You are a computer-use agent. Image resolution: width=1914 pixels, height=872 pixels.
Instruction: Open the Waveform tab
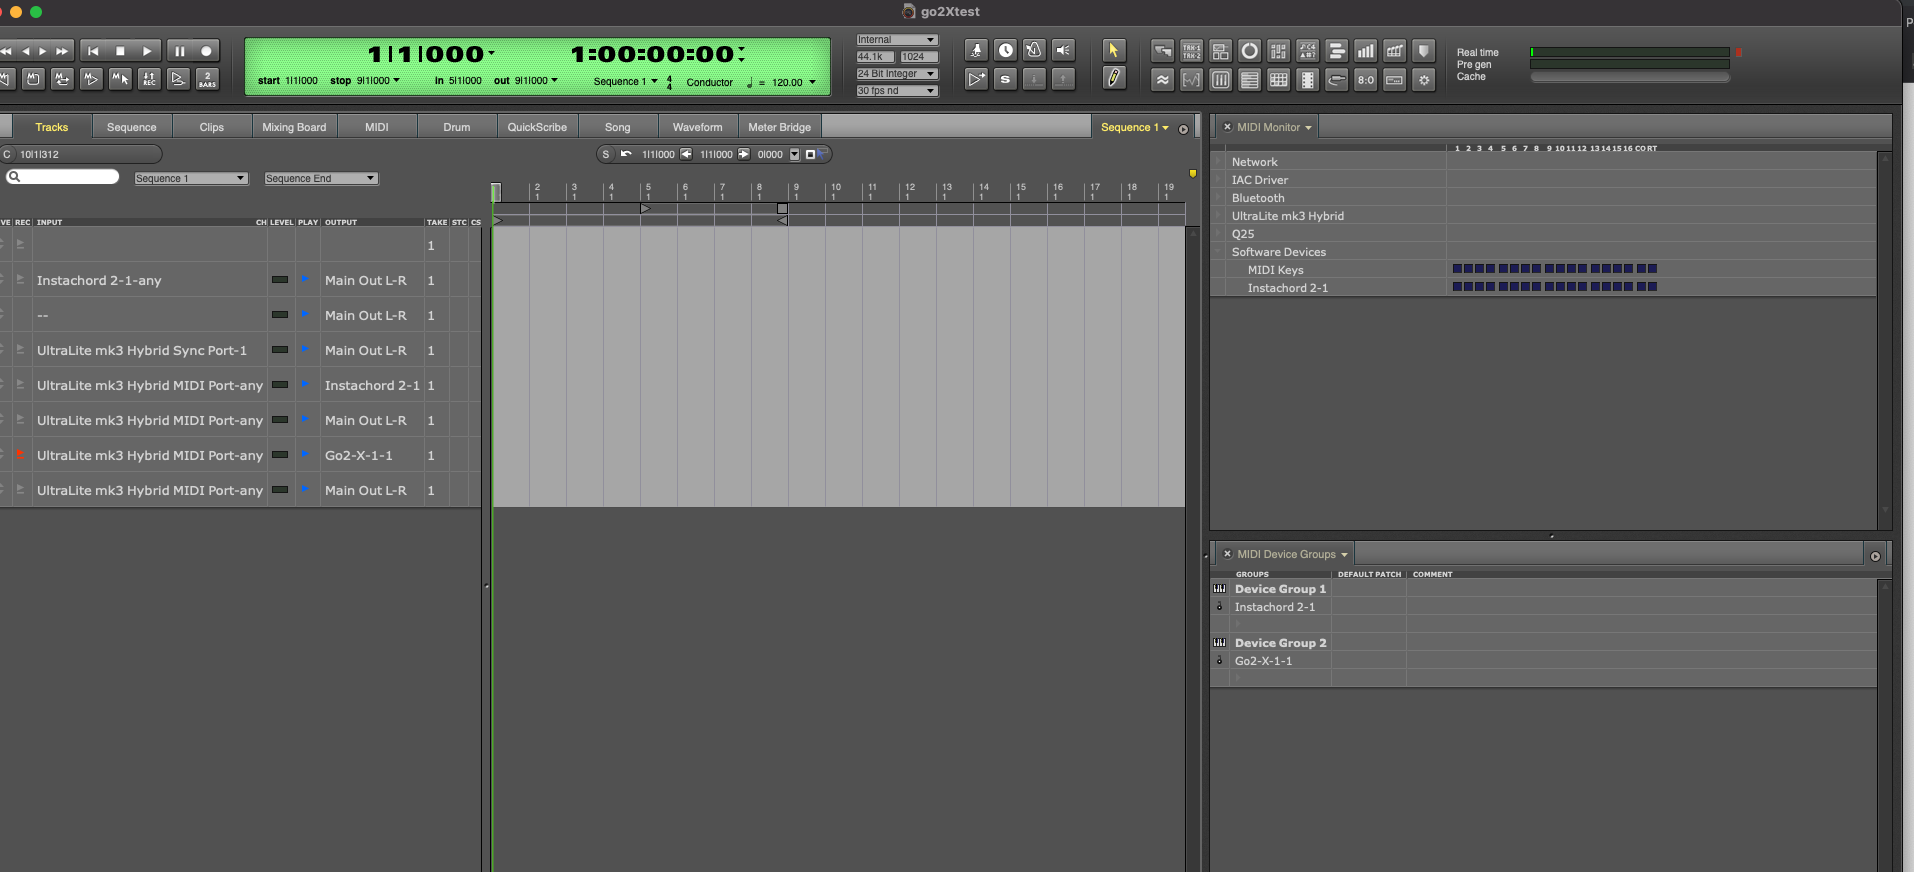click(x=697, y=127)
